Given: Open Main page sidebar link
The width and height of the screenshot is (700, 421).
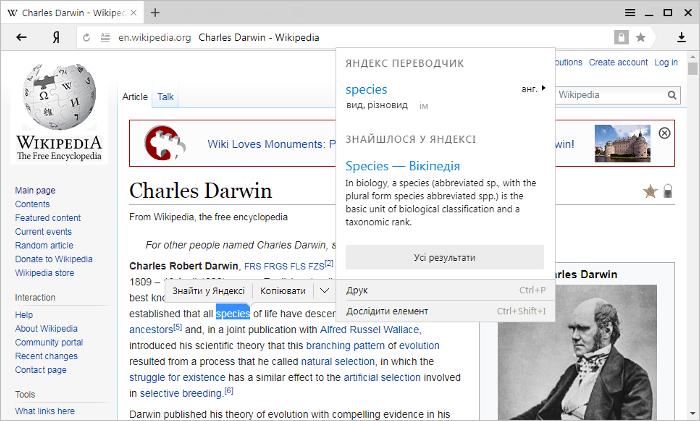Looking at the screenshot, I should pyautogui.click(x=35, y=190).
